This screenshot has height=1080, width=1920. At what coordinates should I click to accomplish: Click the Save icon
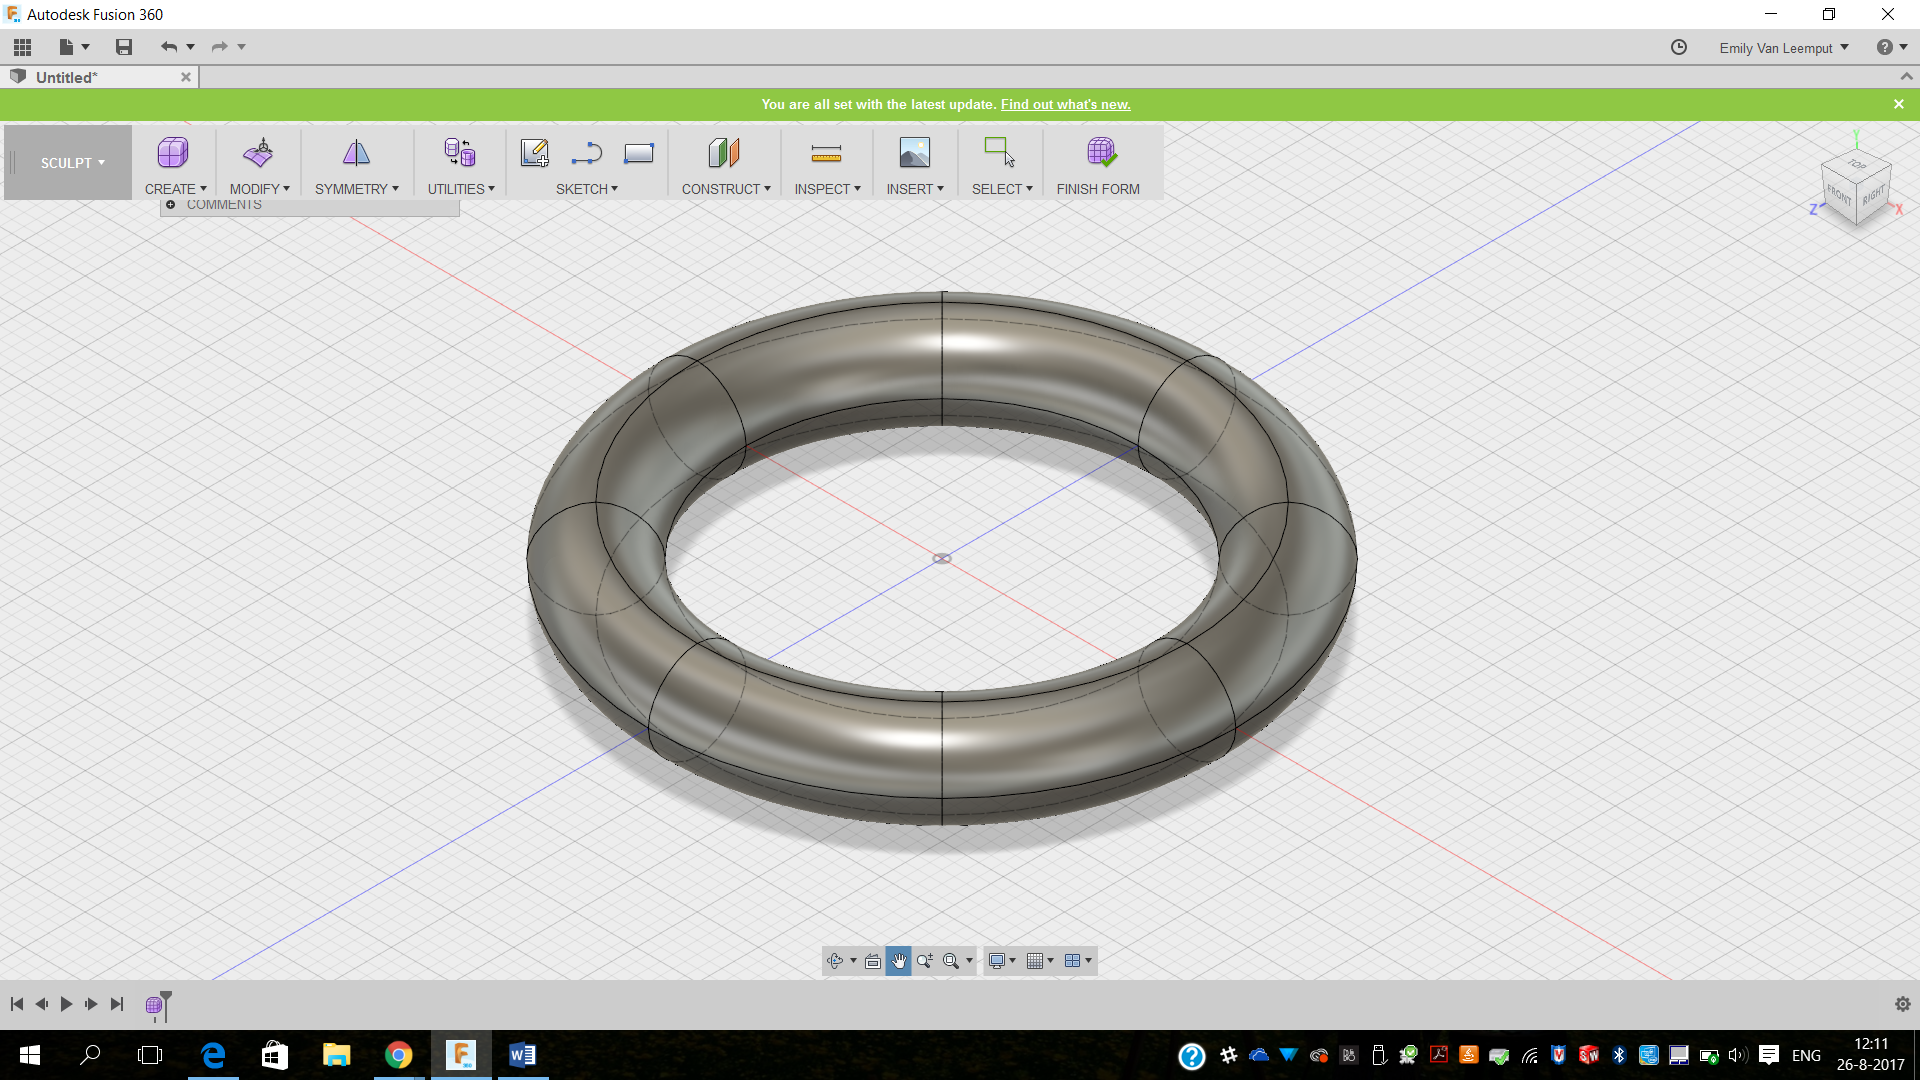click(x=124, y=47)
